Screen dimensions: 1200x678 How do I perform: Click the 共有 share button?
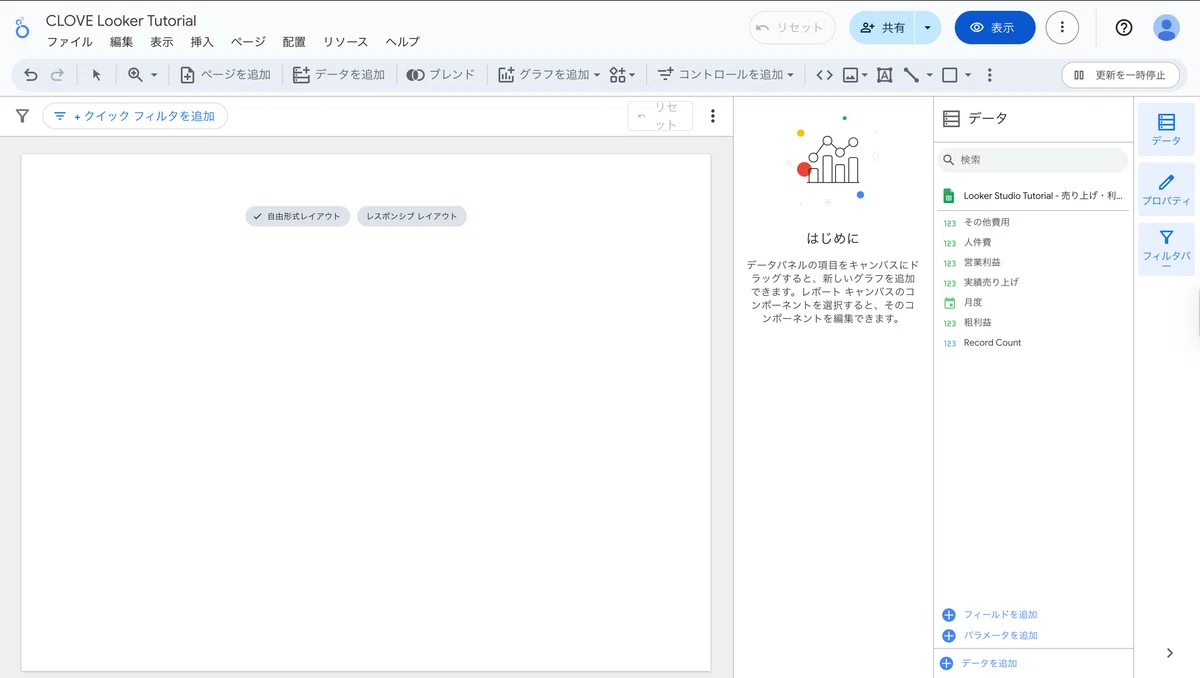point(882,28)
